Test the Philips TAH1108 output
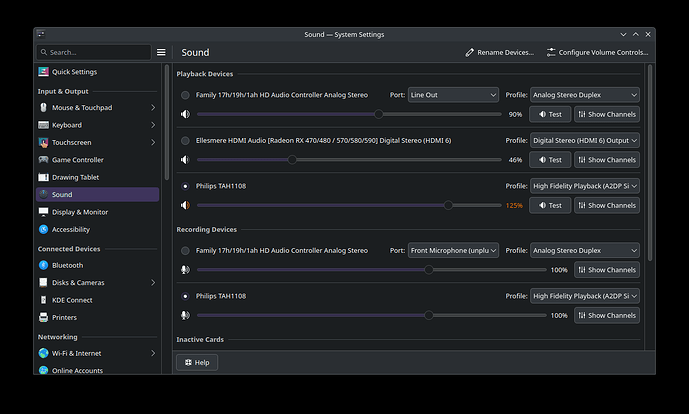The image size is (689, 414). pos(550,205)
